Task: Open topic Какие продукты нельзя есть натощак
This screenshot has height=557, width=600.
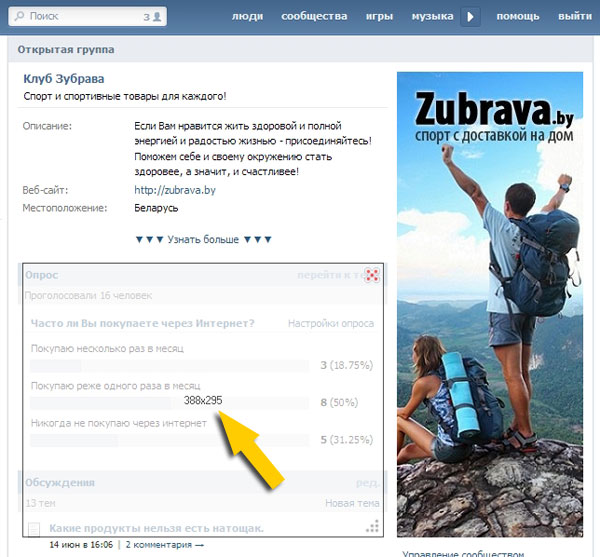Action: click(156, 528)
